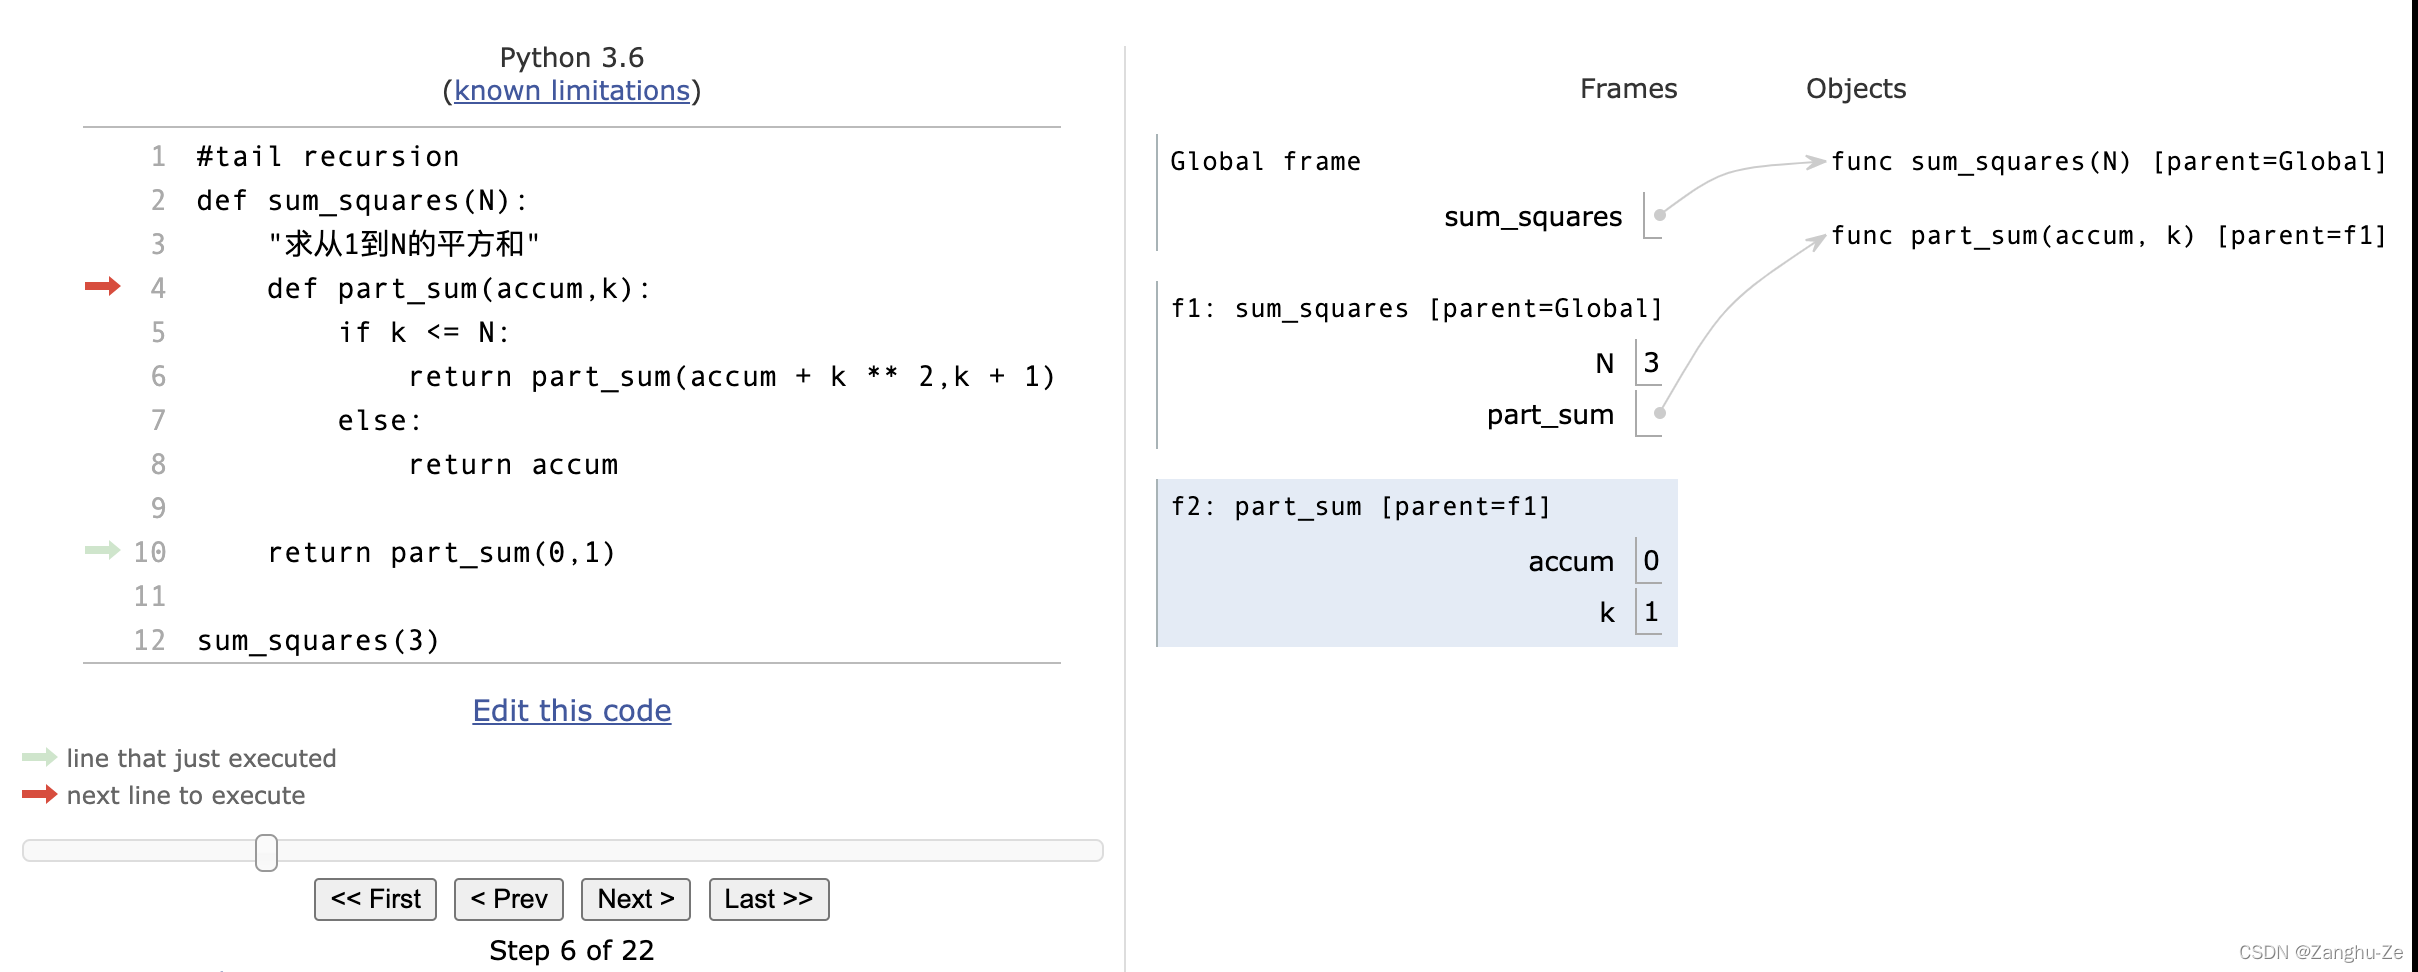
Task: Click the sum_squares pointer dot in Global frame
Action: click(x=1658, y=213)
